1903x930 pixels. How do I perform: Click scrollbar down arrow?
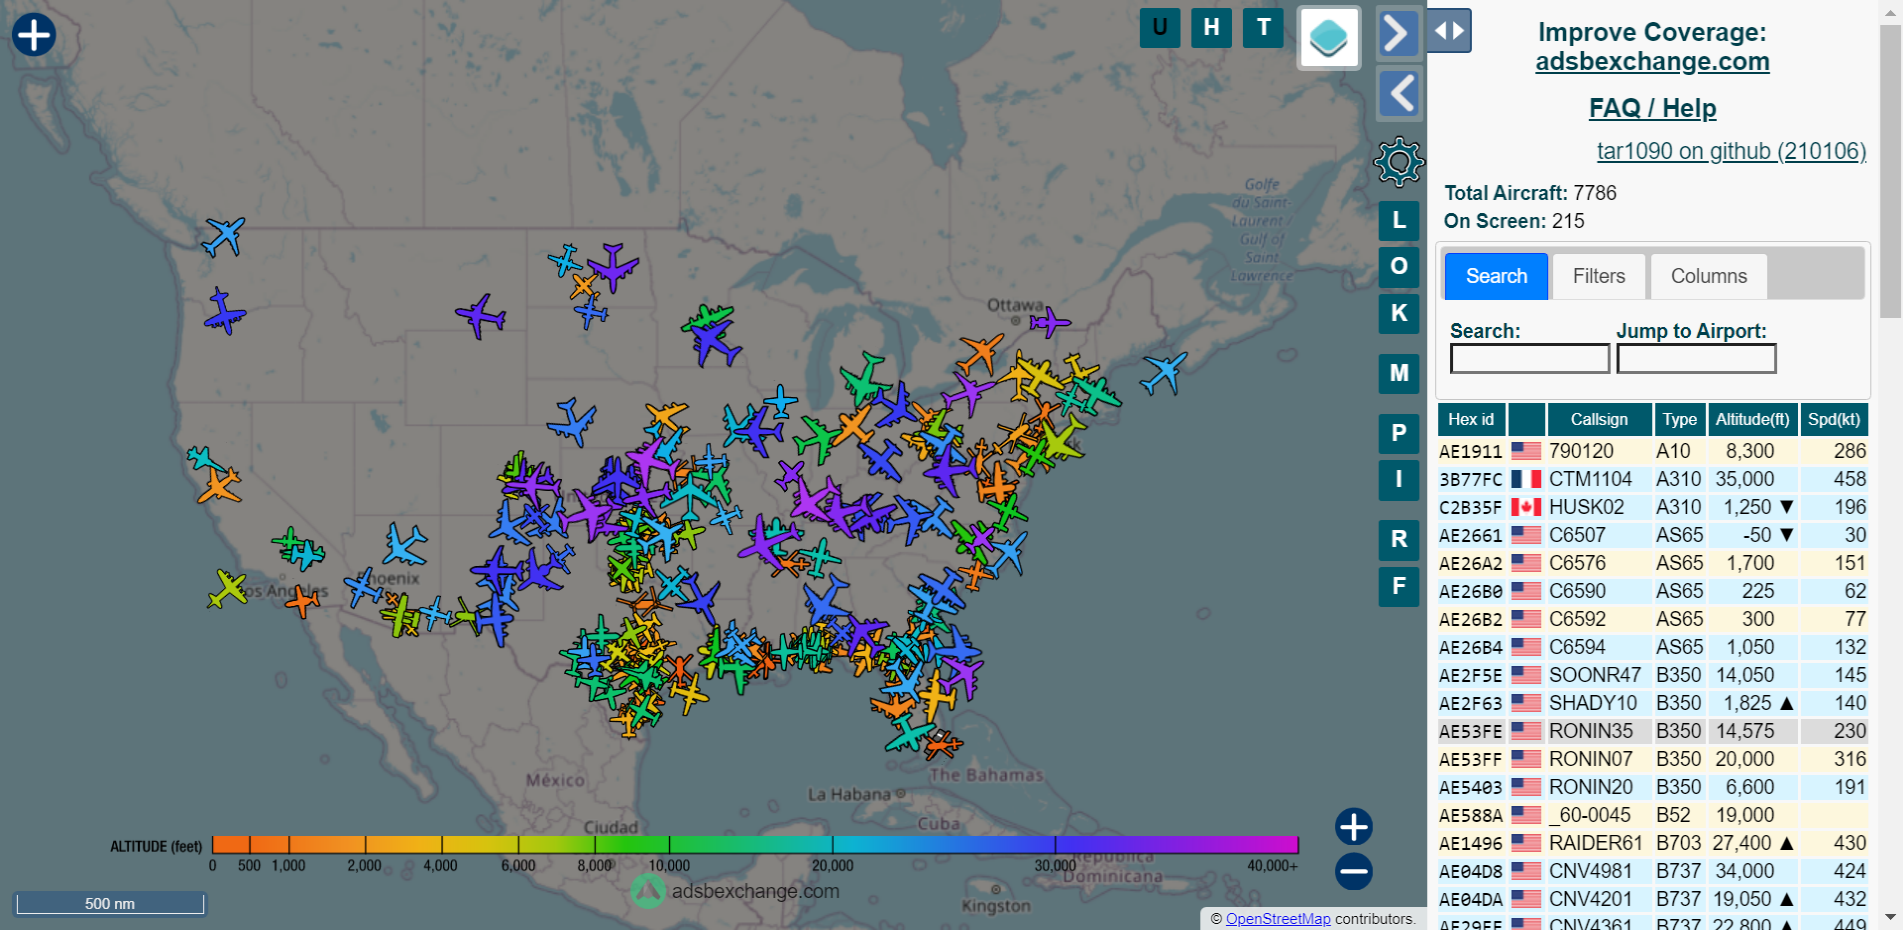click(x=1891, y=917)
